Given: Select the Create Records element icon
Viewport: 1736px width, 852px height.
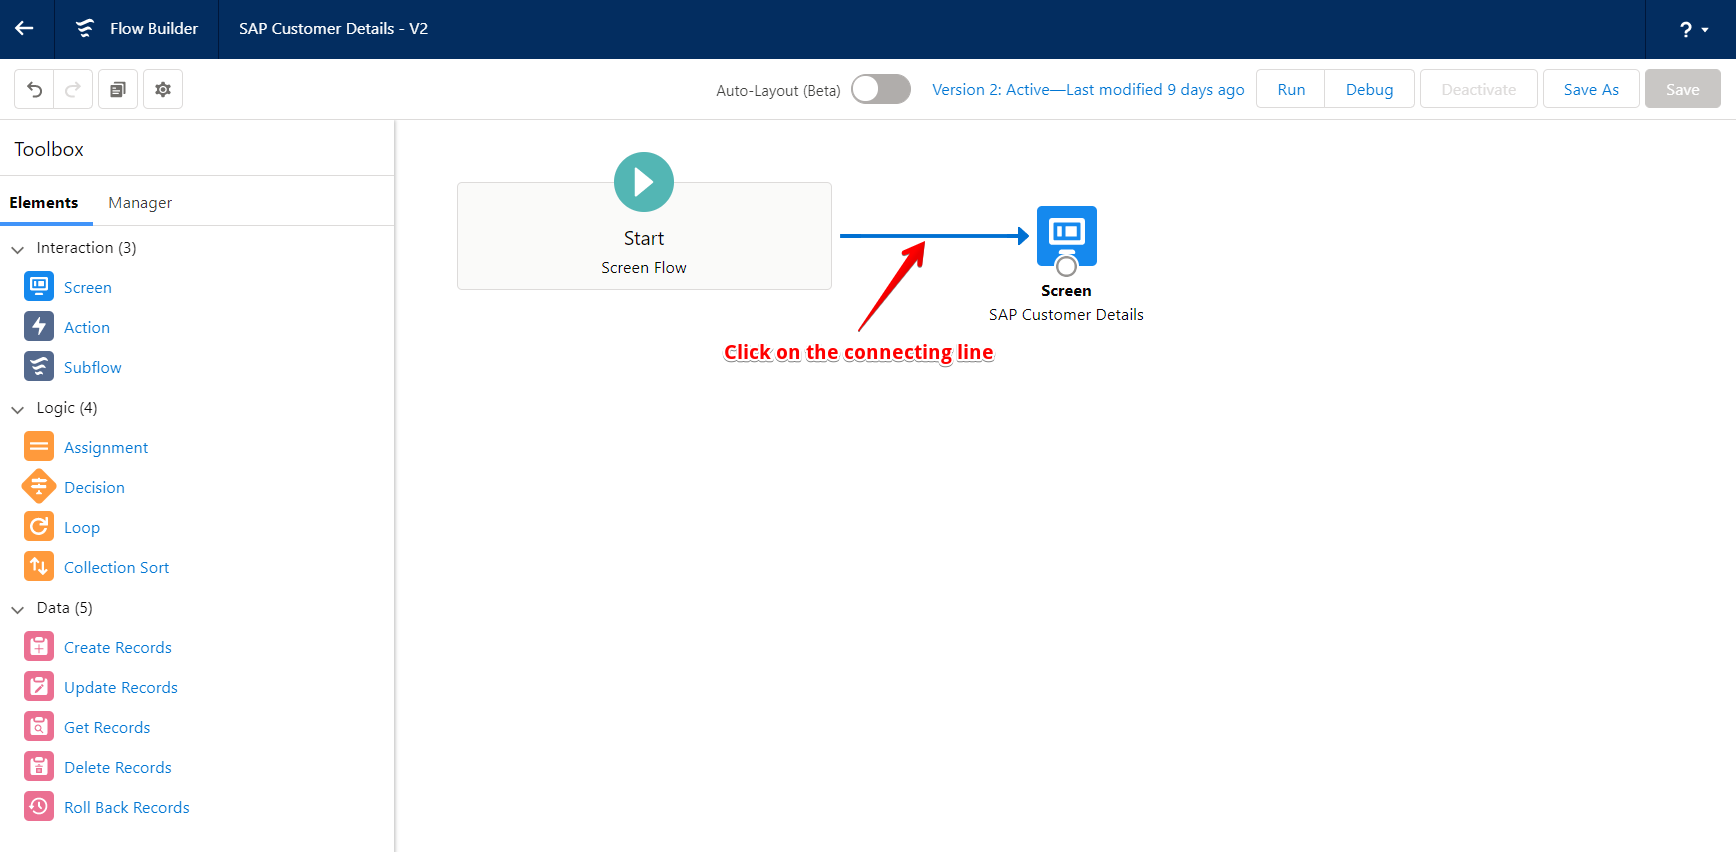Looking at the screenshot, I should [39, 647].
